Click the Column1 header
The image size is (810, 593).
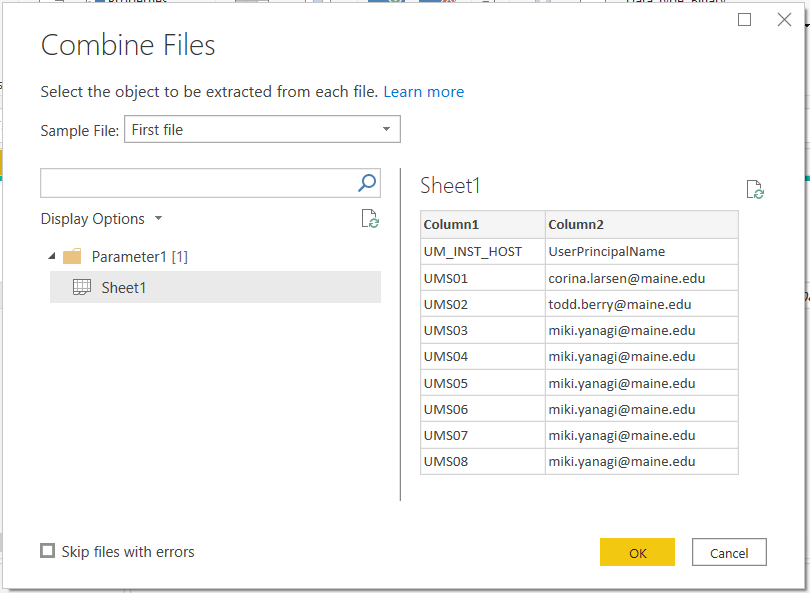tap(483, 224)
